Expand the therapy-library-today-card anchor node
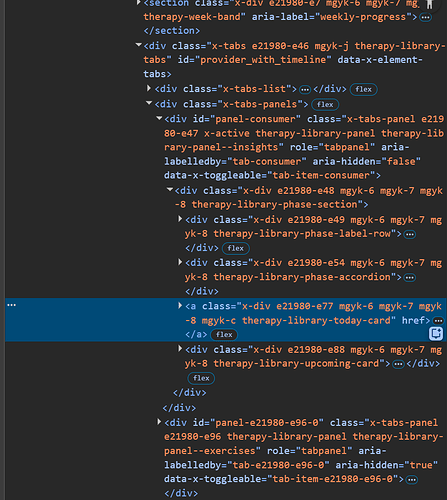447x500 pixels. [180, 306]
